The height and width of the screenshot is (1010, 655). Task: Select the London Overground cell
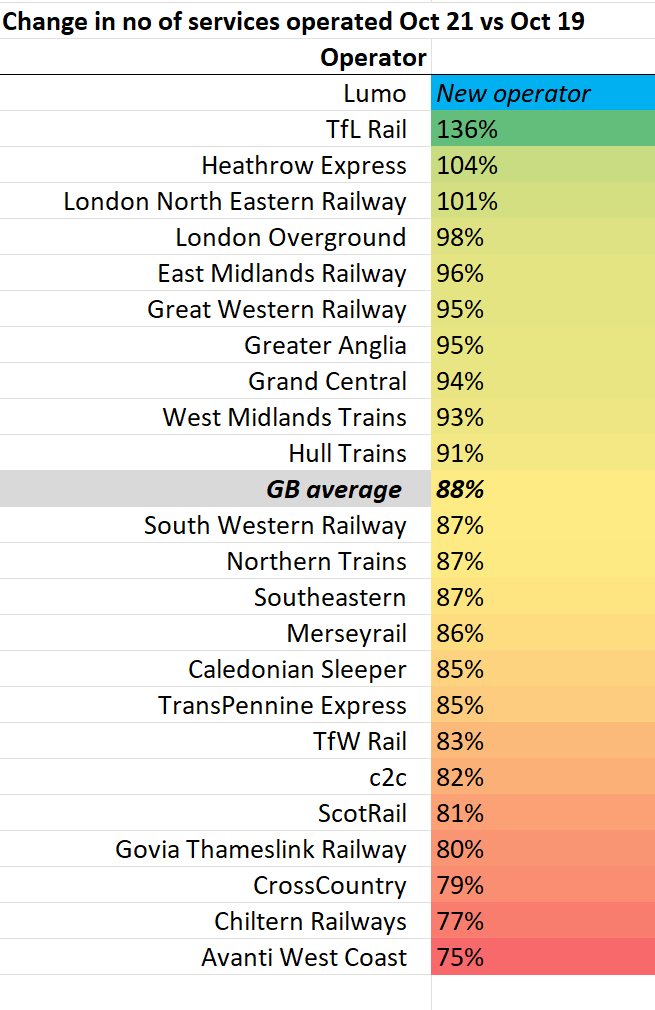[x=215, y=238]
